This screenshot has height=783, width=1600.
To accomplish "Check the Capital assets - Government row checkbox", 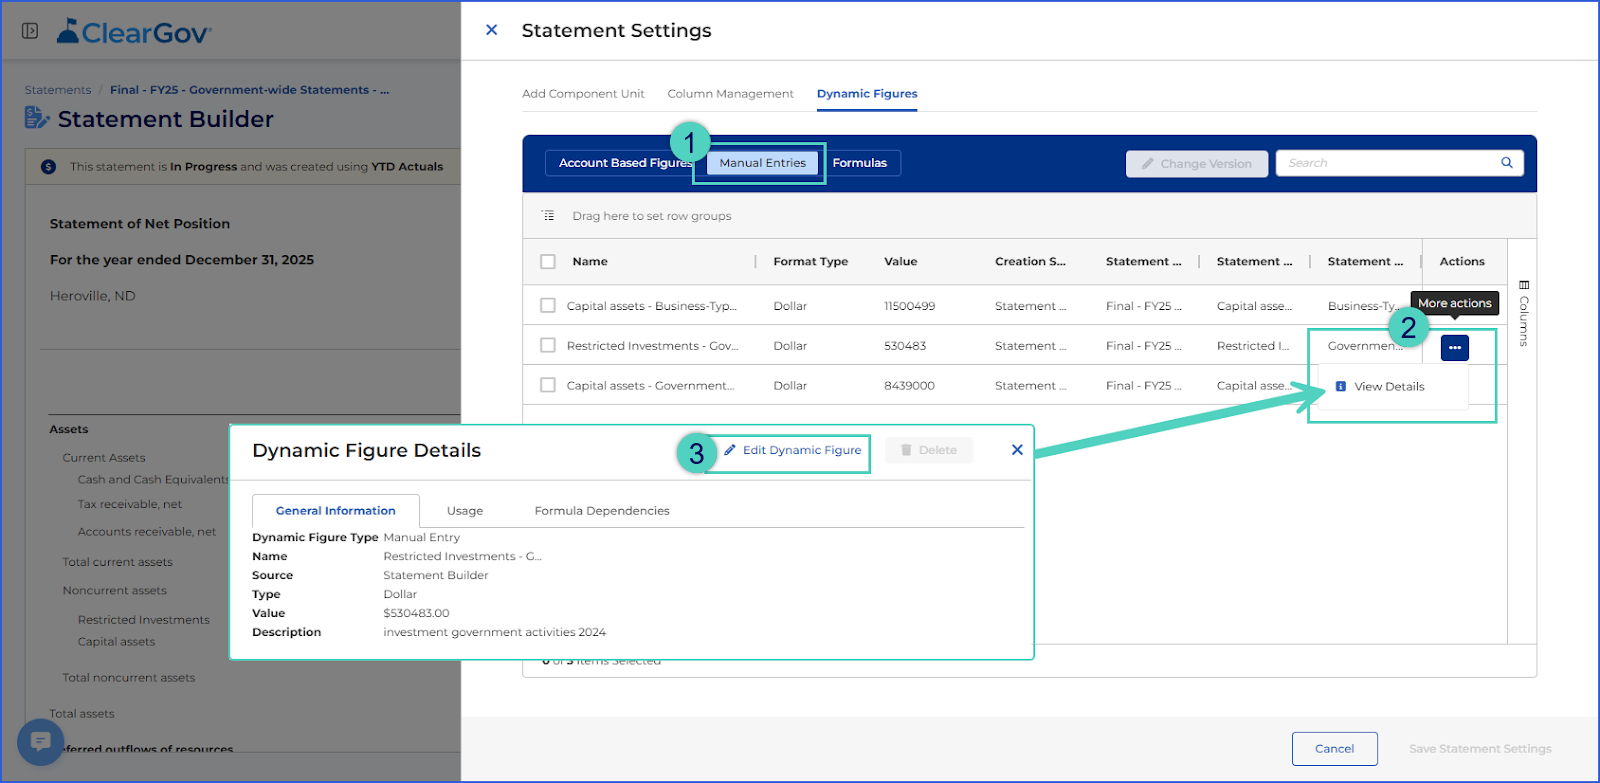I will click(548, 385).
